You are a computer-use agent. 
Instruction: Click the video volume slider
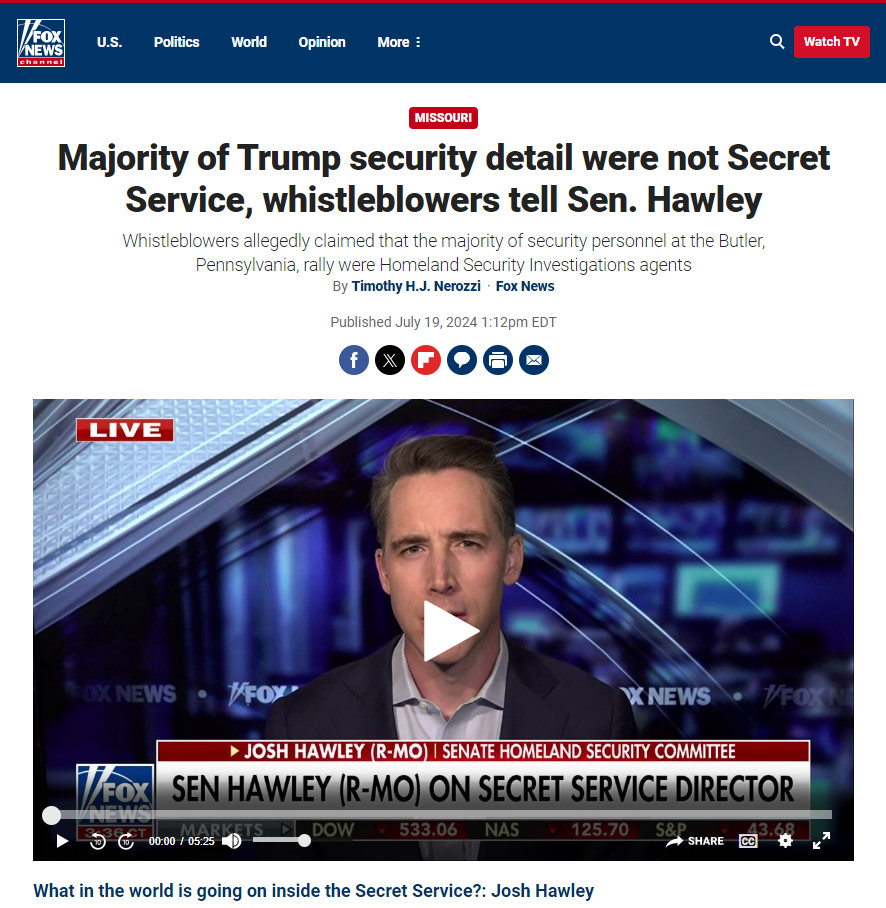279,841
